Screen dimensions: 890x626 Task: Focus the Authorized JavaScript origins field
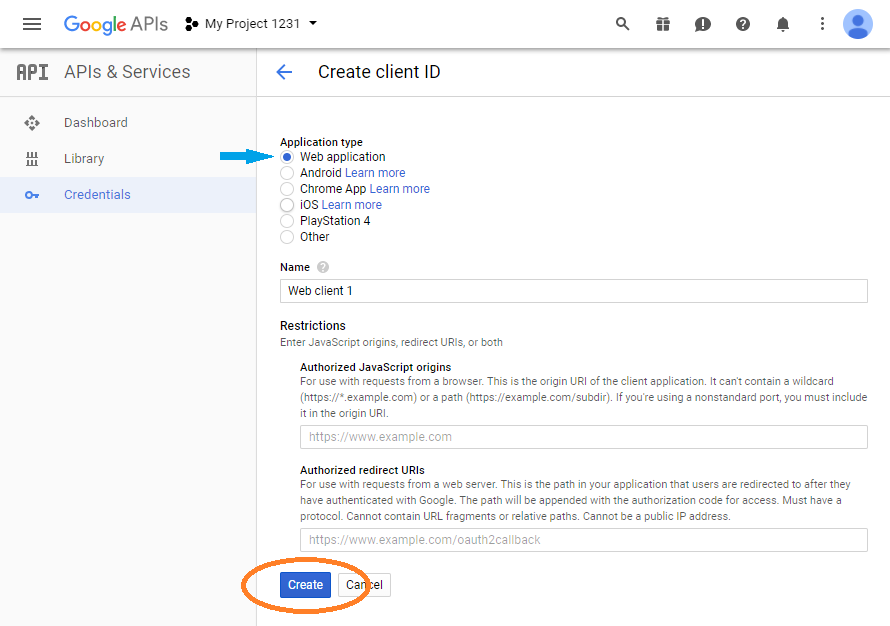point(583,437)
